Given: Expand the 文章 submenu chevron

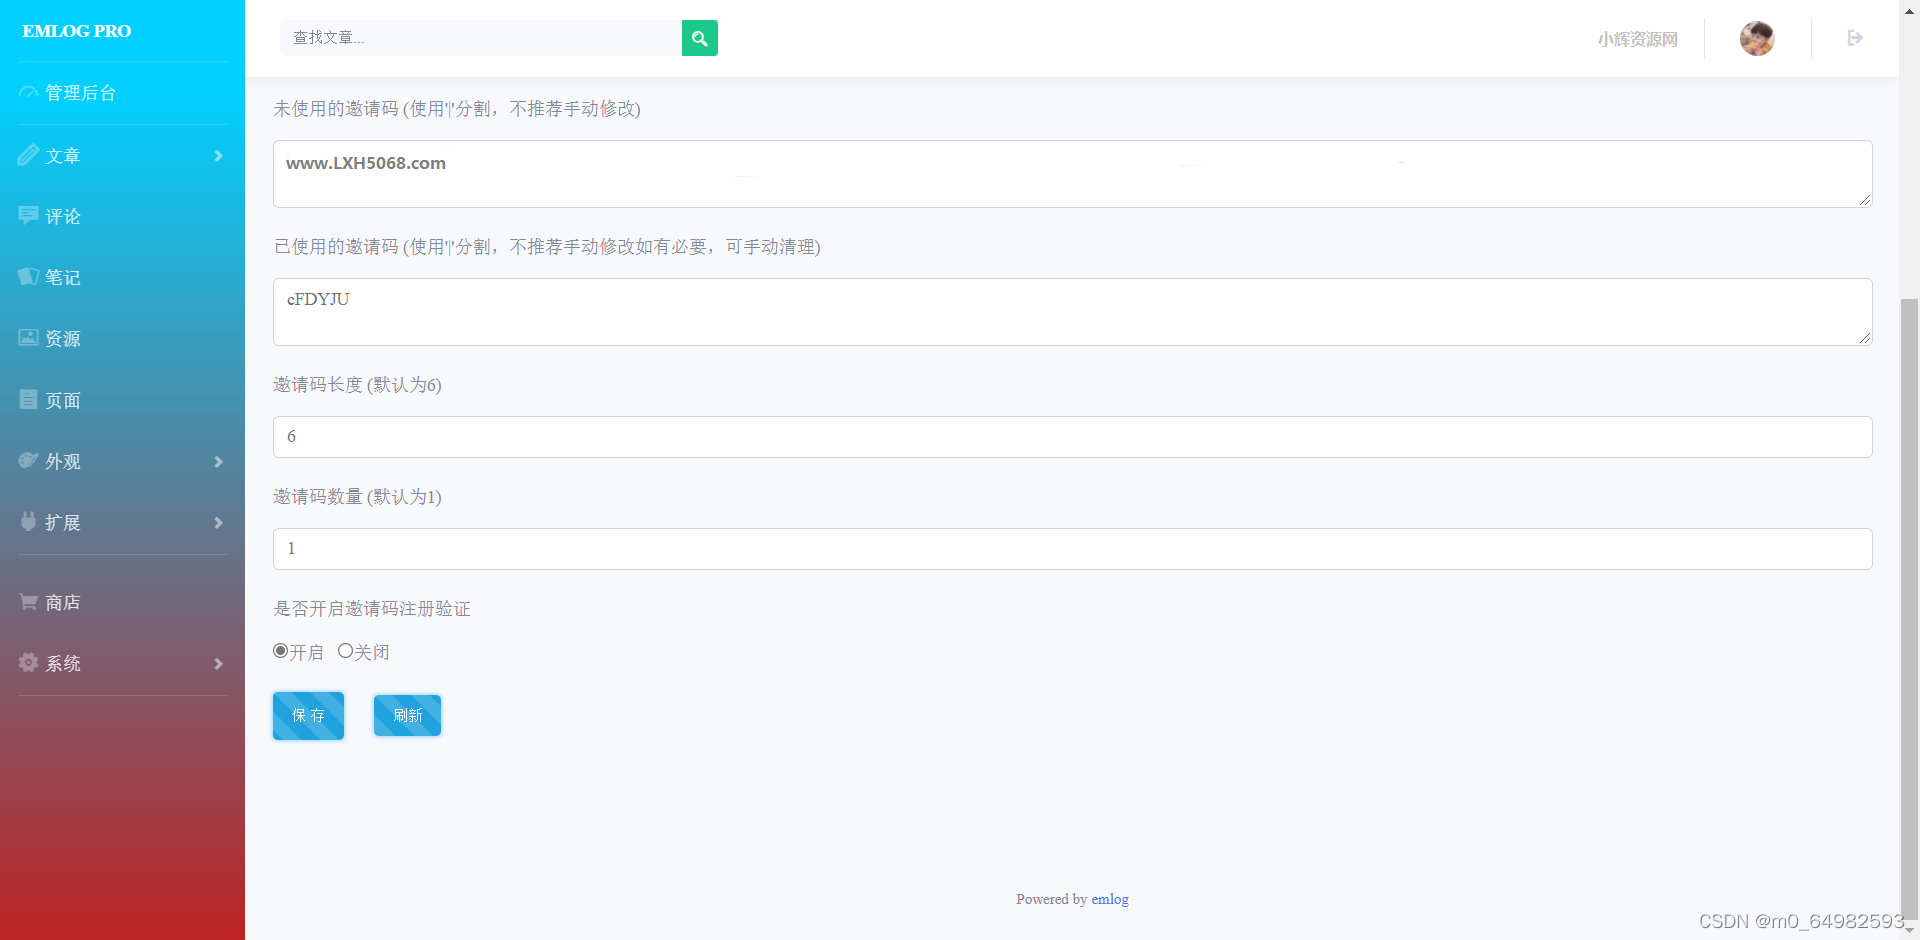Looking at the screenshot, I should point(218,156).
